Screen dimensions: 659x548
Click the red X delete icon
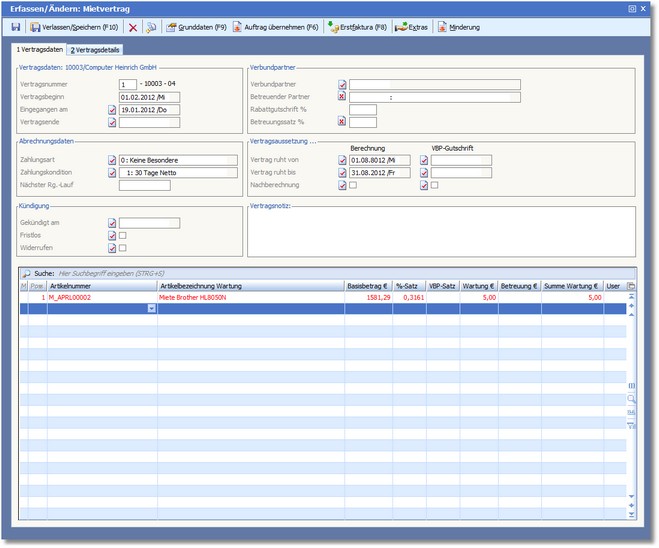(x=133, y=27)
